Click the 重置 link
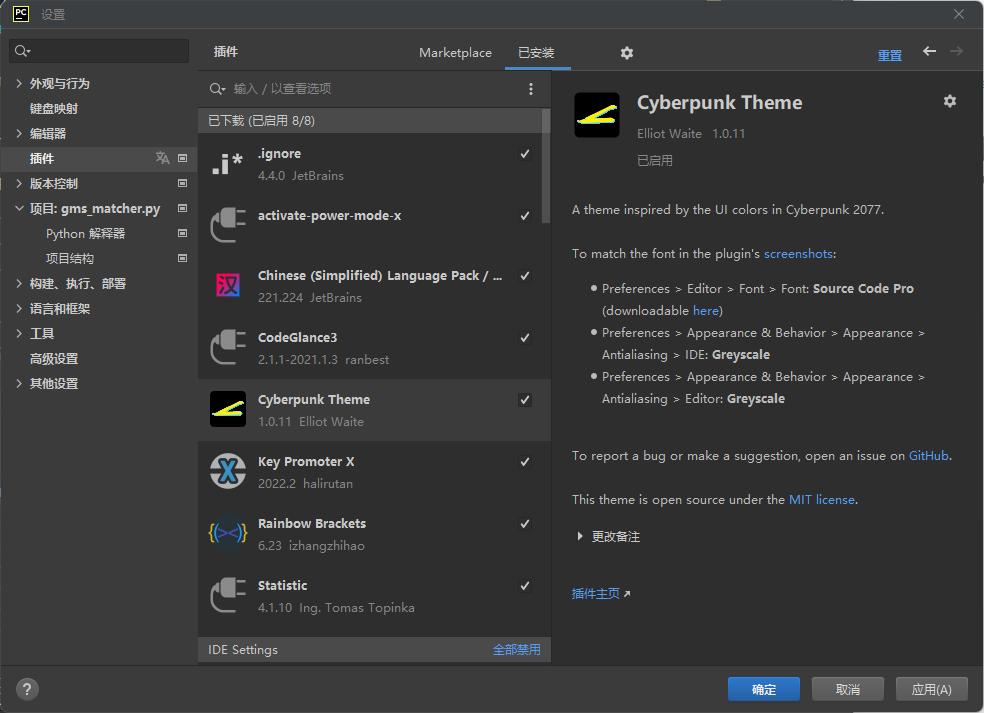This screenshot has height=713, width=984. [889, 55]
